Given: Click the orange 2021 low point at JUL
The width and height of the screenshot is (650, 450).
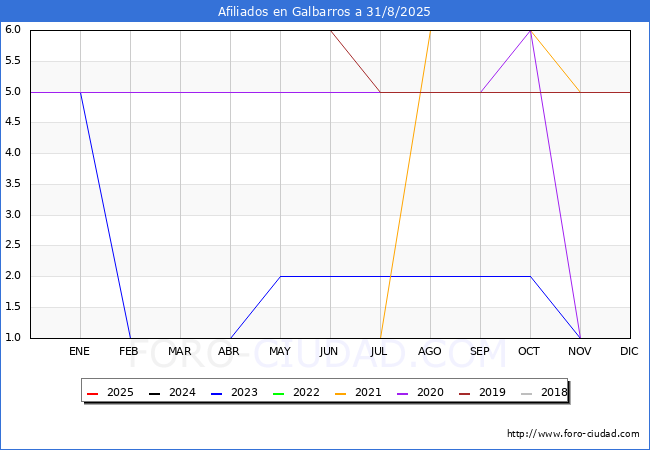Looking at the screenshot, I should [x=381, y=338].
